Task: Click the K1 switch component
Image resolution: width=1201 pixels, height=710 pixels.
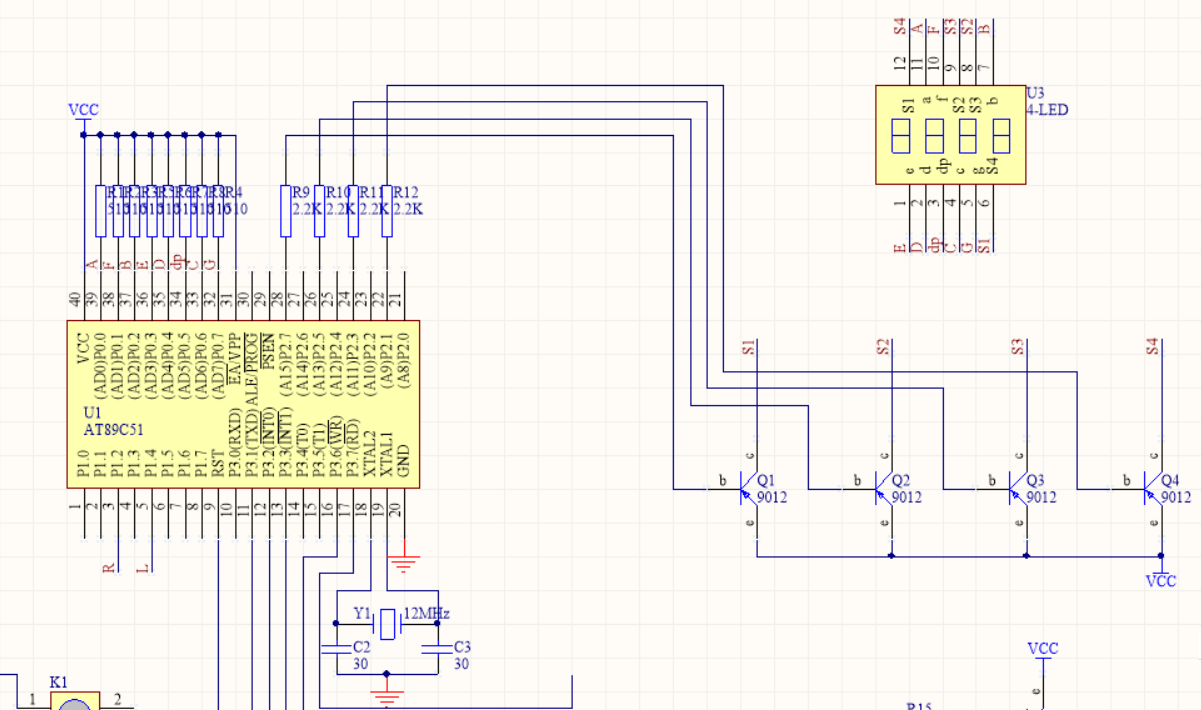Action: 74,703
